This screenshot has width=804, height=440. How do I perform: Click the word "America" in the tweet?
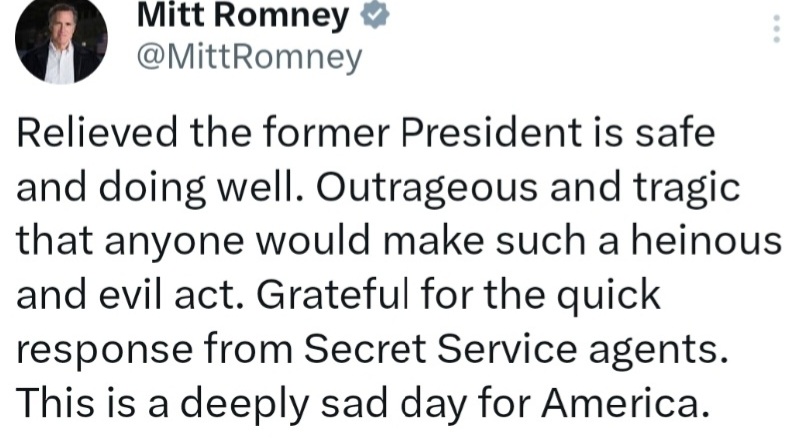[x=621, y=404]
